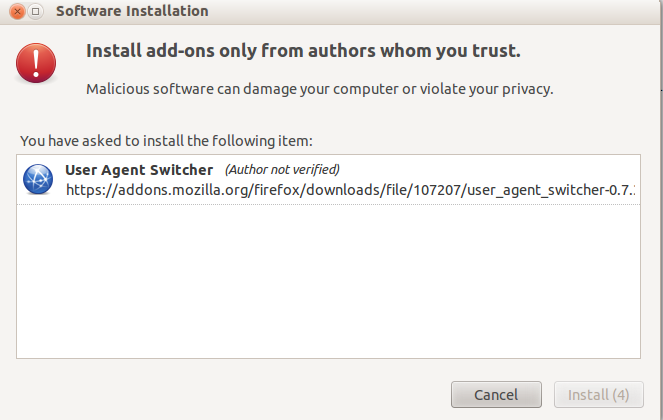Click empty dialog space left of Cancel
This screenshot has height=420, width=663.
[x=230, y=394]
